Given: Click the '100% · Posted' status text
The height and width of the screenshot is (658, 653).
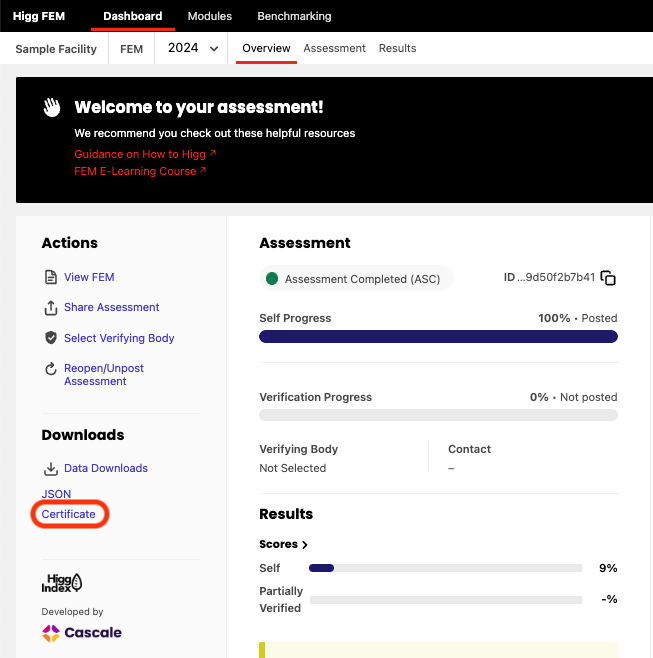Looking at the screenshot, I should [x=577, y=318].
